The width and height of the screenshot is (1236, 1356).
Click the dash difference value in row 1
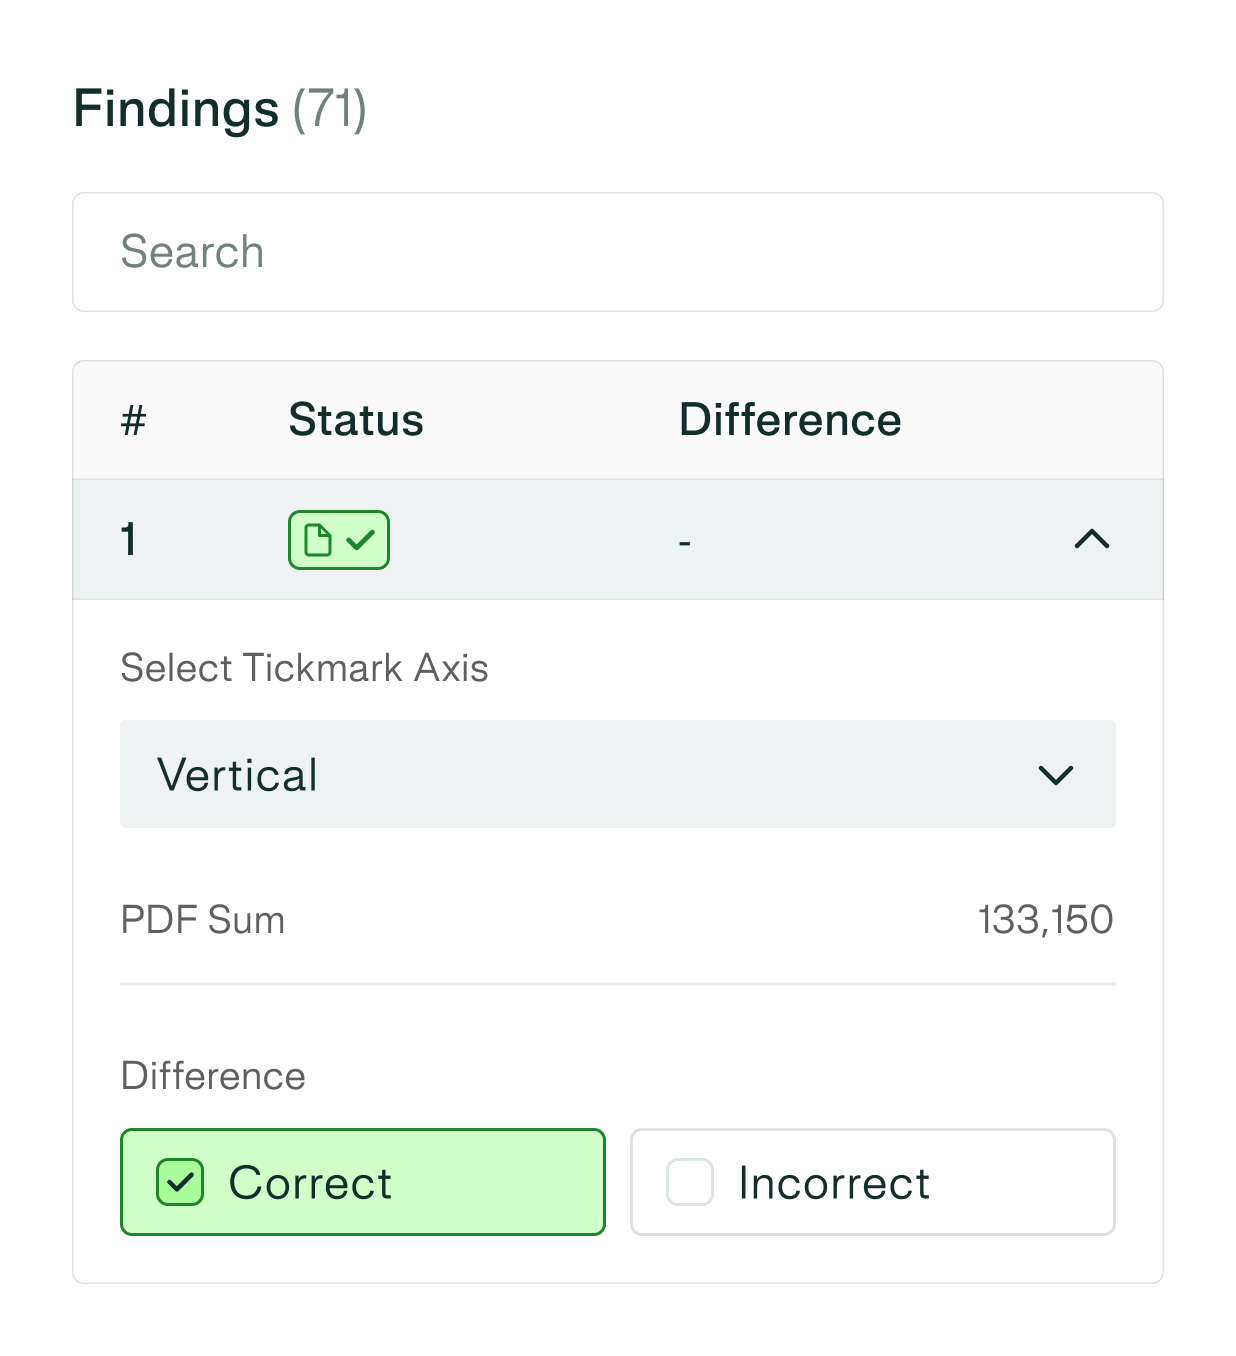click(x=685, y=543)
